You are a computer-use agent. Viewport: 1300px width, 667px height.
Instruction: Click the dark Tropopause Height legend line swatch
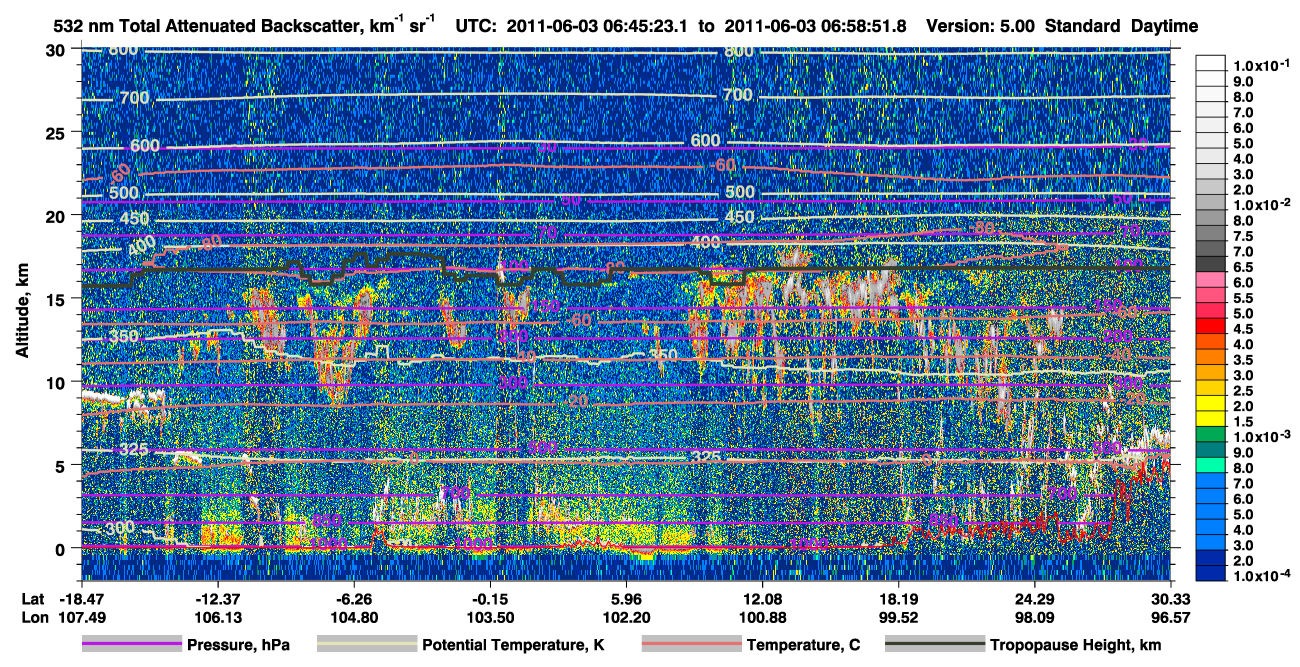(935, 645)
